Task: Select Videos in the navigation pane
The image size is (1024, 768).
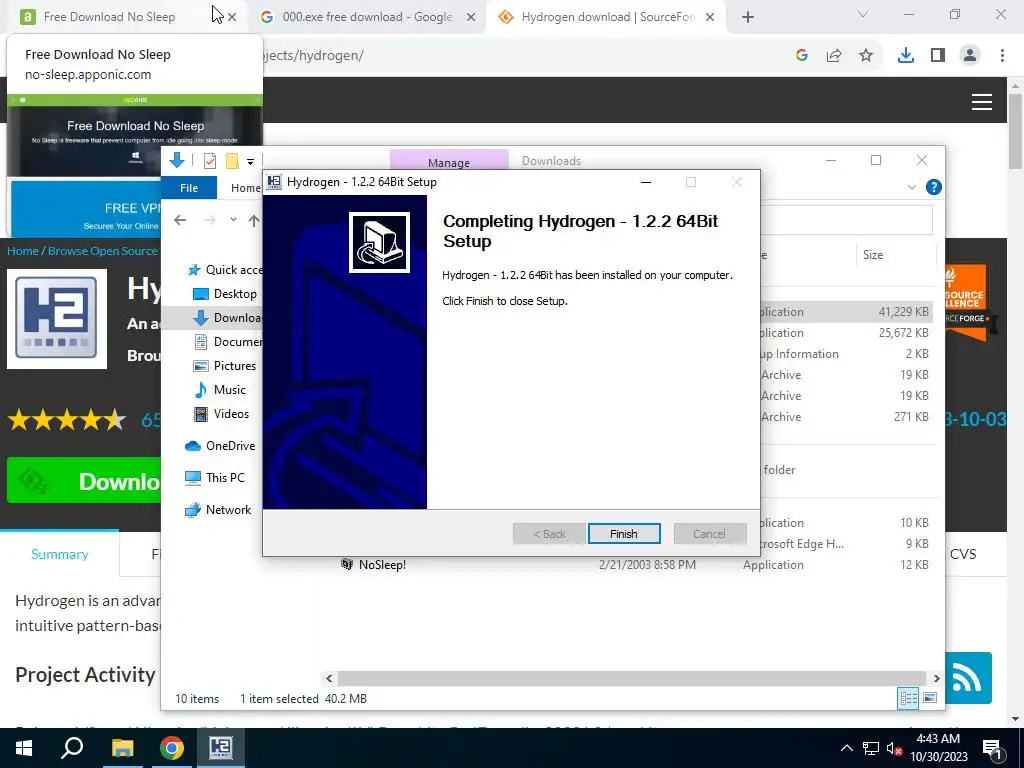Action: [222, 414]
